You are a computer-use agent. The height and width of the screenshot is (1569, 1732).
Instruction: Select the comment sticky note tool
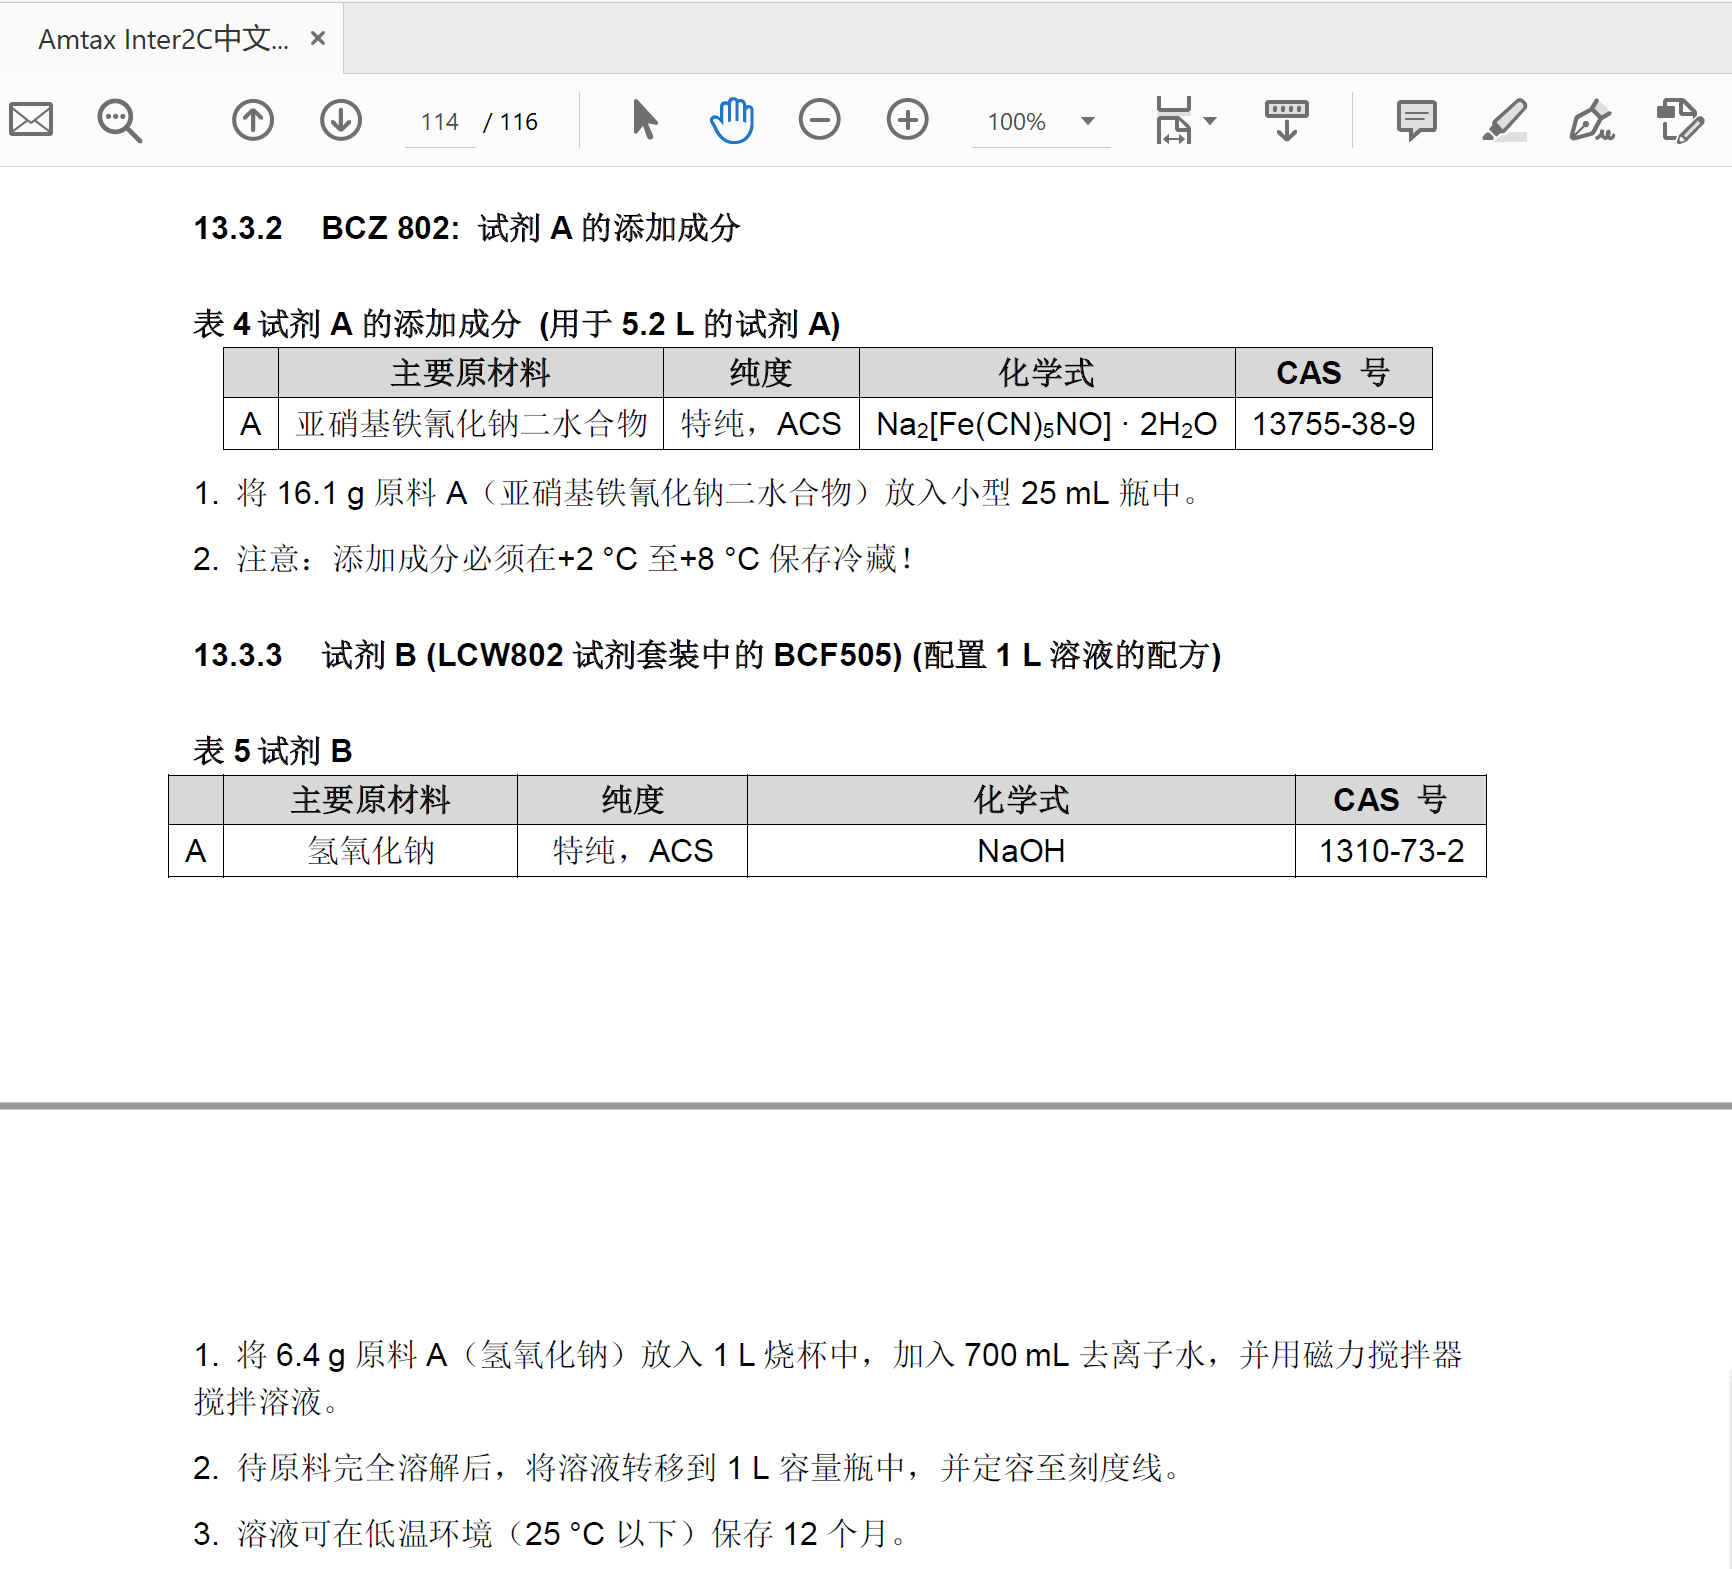[1416, 119]
